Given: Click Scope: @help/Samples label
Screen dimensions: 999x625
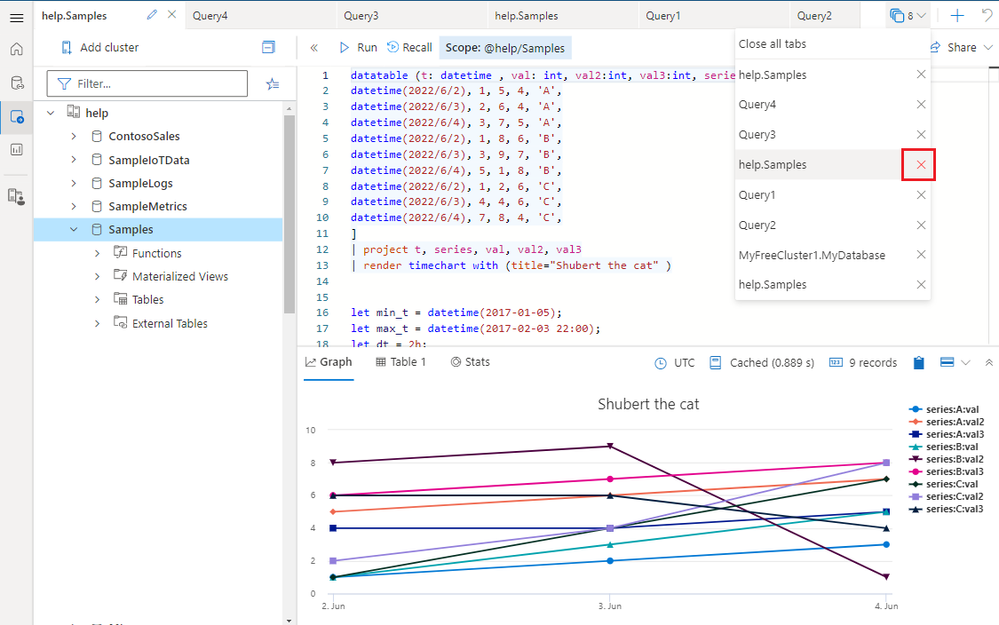Looking at the screenshot, I should click(505, 48).
